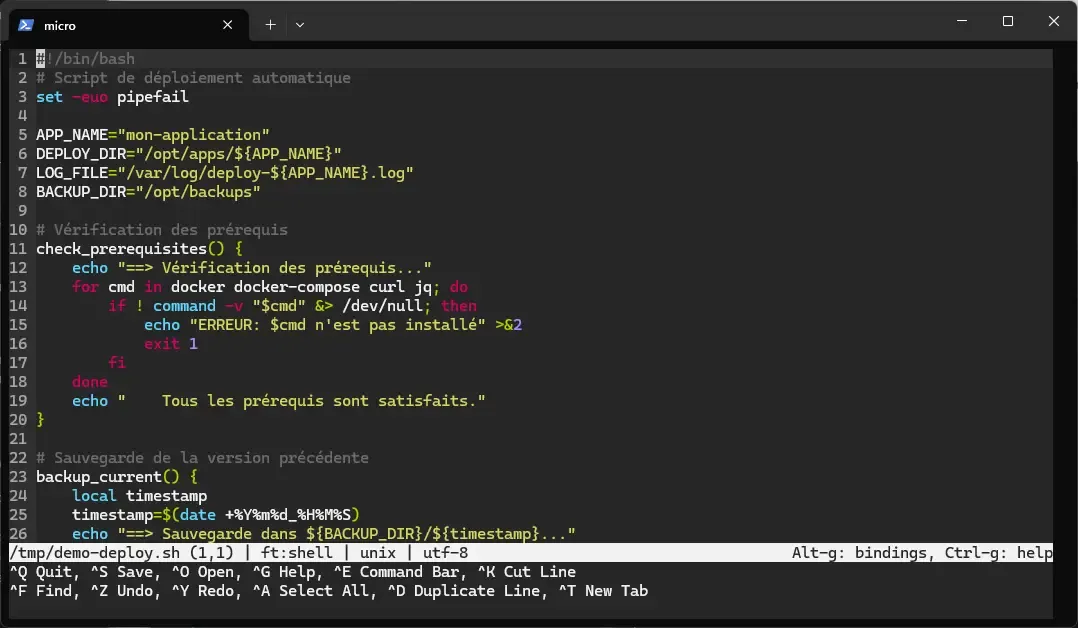Minimize the terminal window
This screenshot has height=628, width=1078.
pos(960,21)
